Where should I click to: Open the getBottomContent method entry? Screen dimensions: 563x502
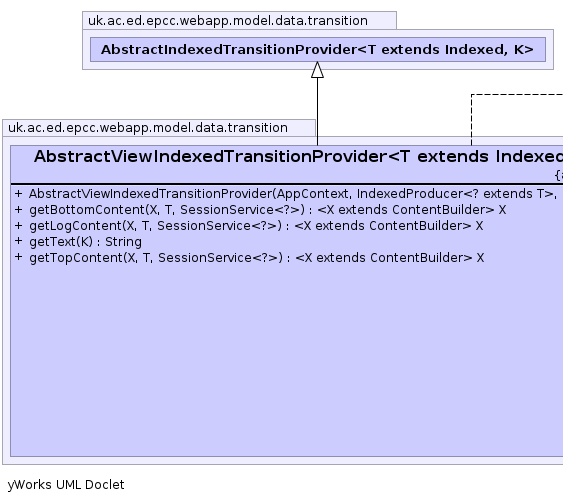coord(267,210)
